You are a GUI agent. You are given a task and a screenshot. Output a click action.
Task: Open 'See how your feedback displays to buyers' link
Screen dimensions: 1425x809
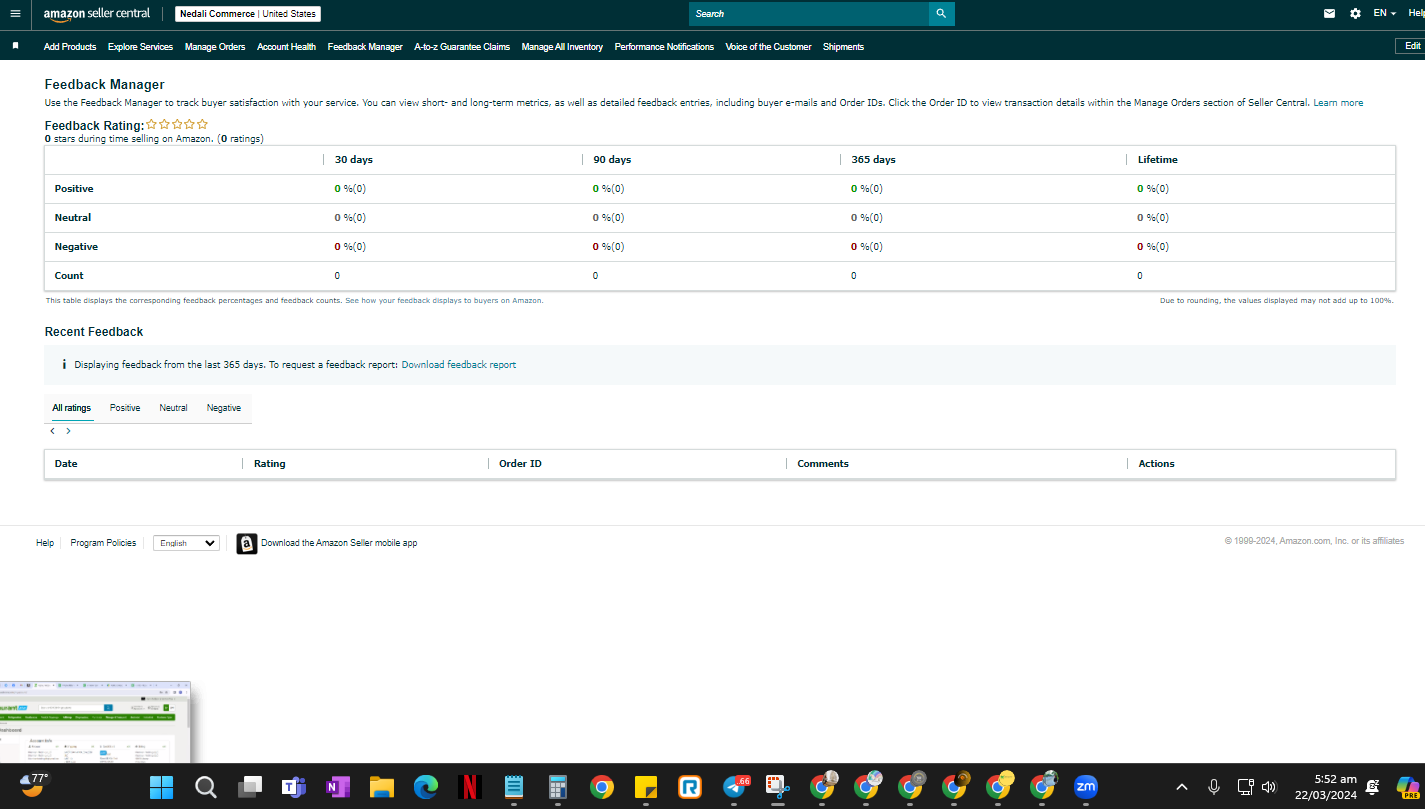[x=444, y=300]
